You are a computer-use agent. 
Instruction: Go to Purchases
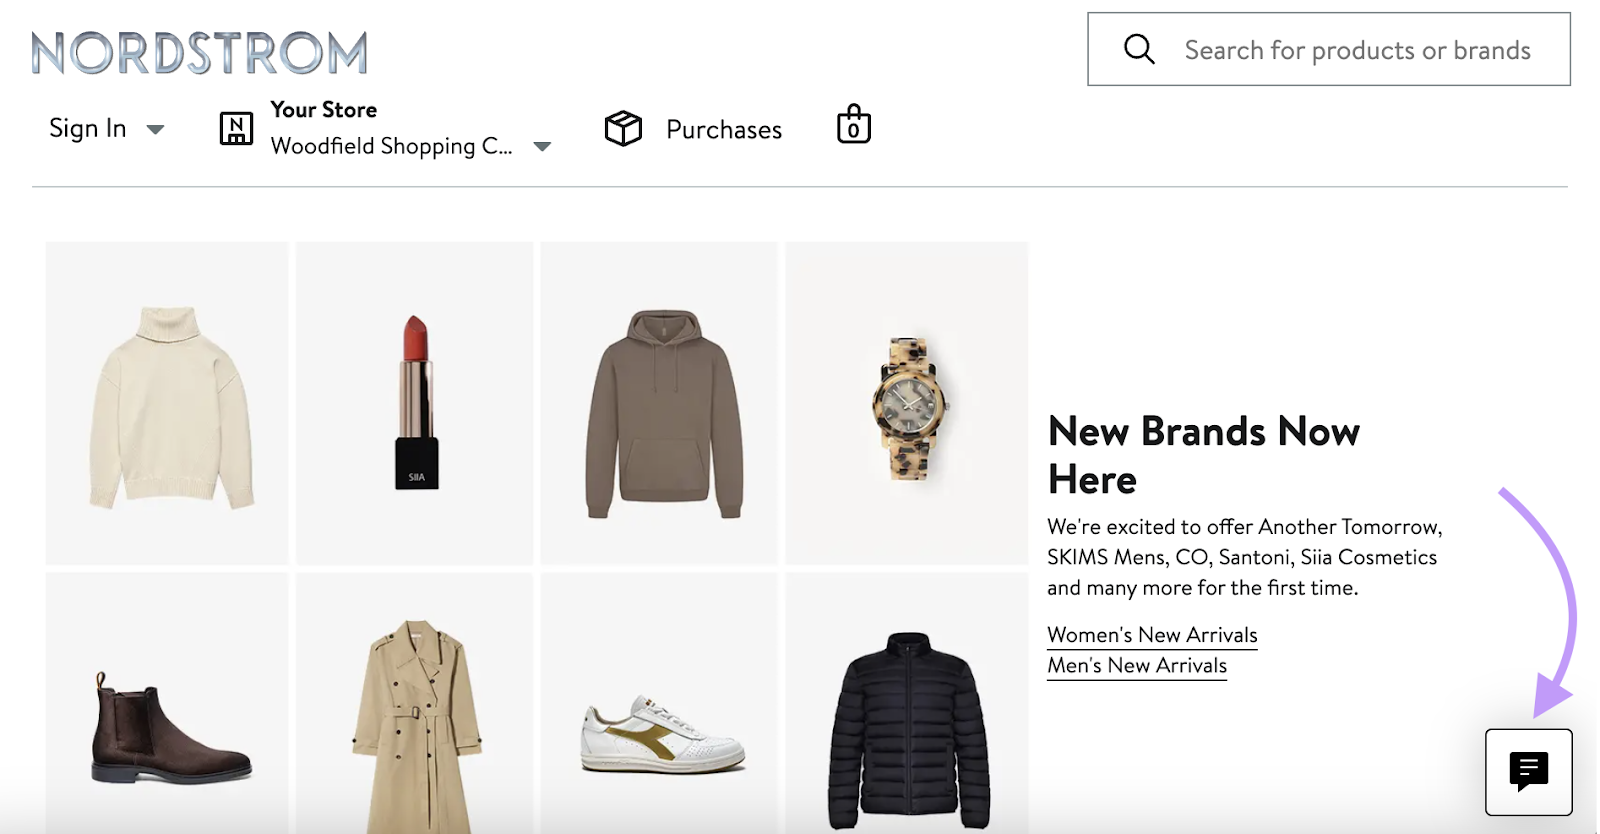pyautogui.click(x=723, y=130)
